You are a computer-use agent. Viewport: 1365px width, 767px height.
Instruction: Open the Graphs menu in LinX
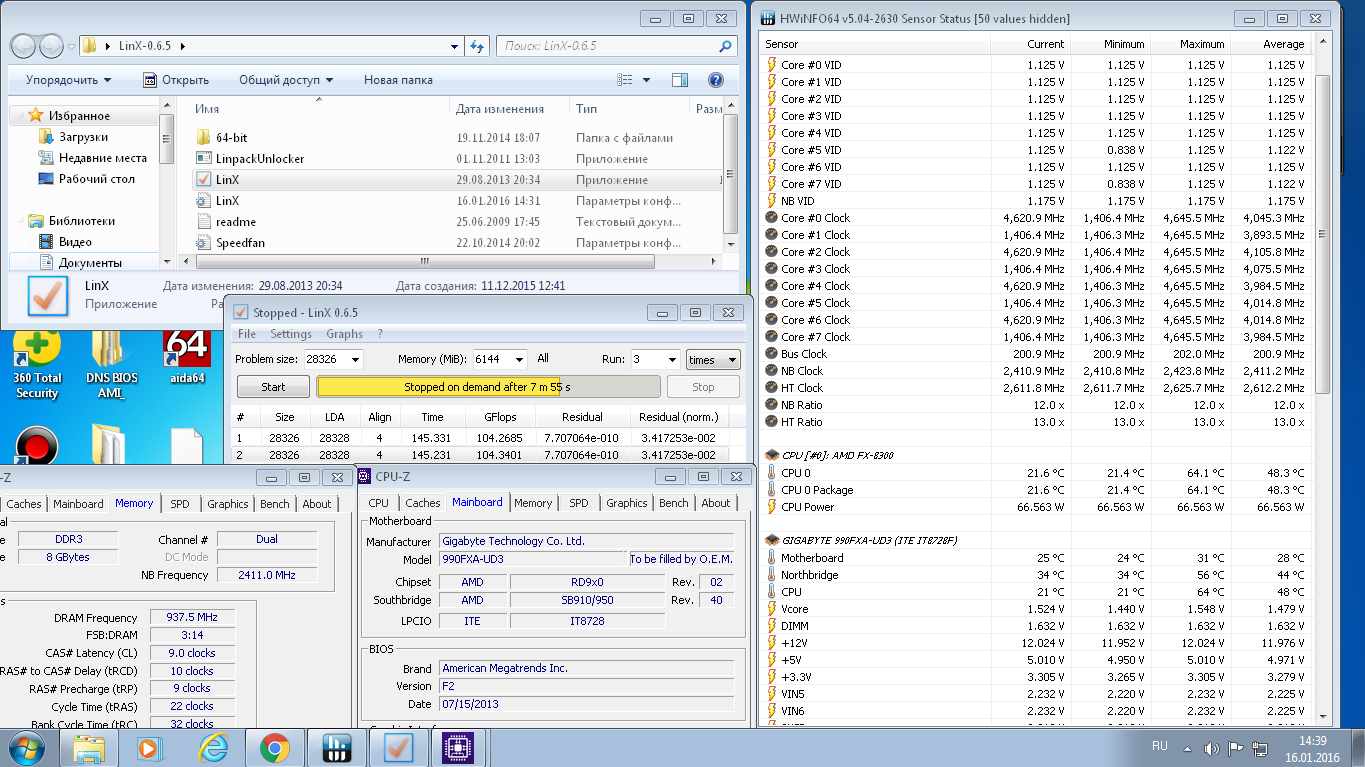click(x=344, y=334)
